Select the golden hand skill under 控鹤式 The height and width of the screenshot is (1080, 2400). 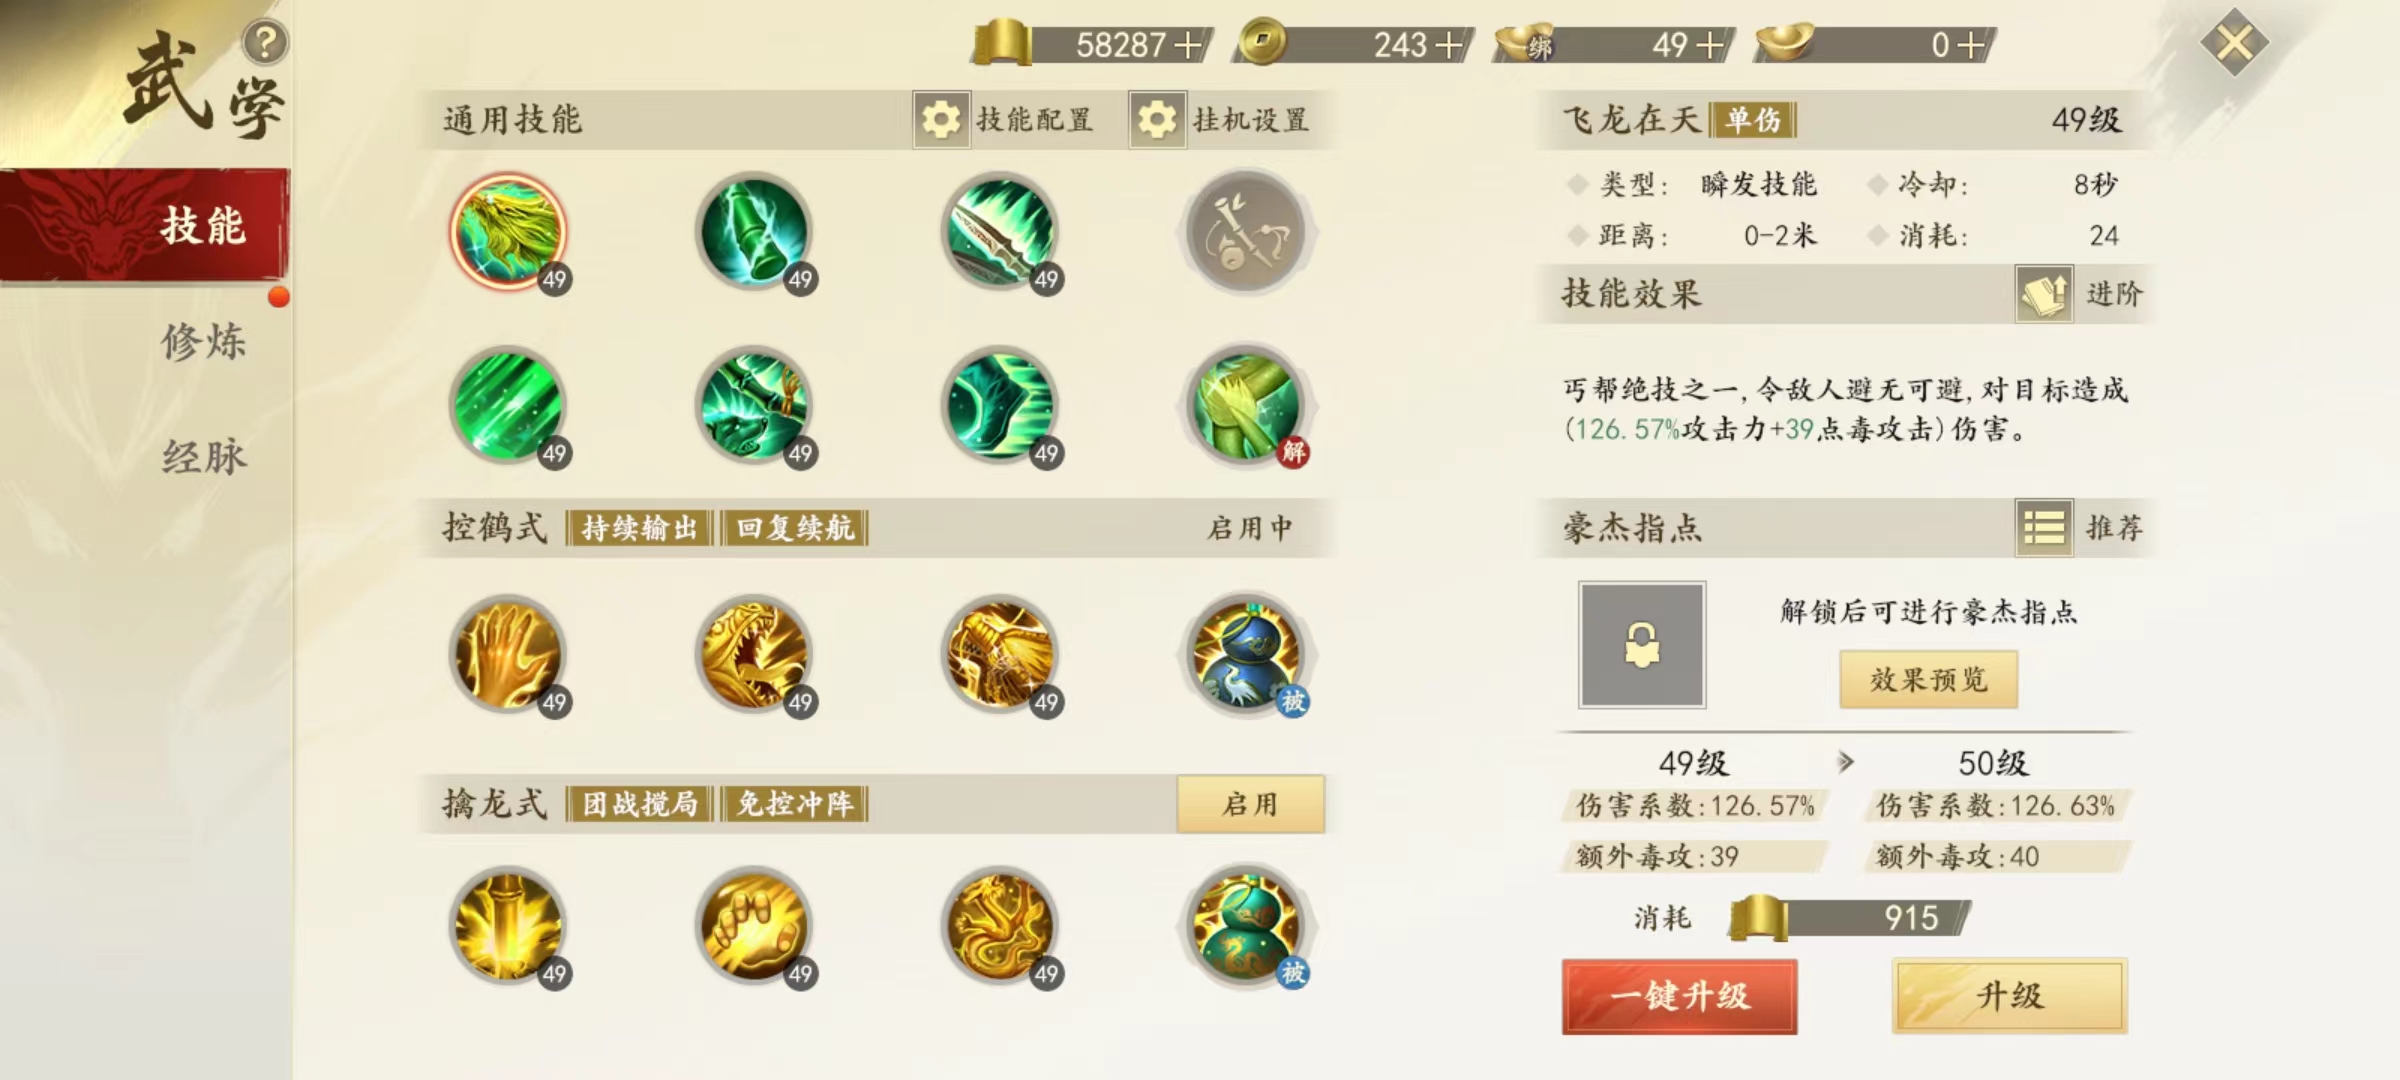[x=508, y=655]
